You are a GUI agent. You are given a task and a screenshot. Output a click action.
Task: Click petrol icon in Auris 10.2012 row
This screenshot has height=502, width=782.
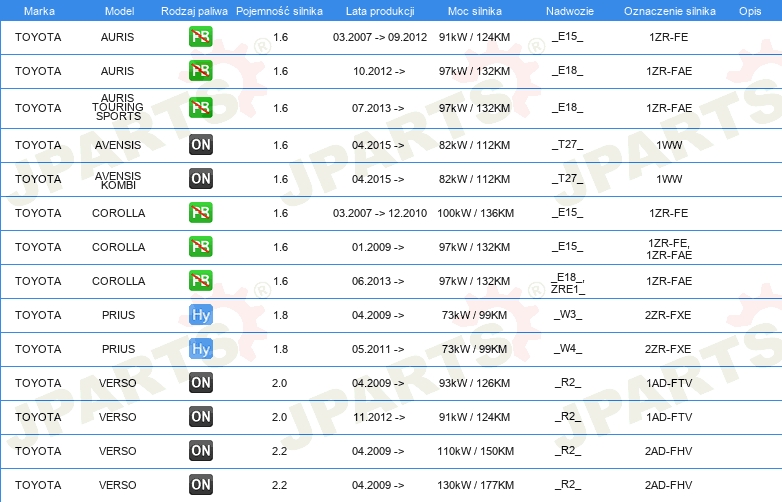click(x=200, y=70)
